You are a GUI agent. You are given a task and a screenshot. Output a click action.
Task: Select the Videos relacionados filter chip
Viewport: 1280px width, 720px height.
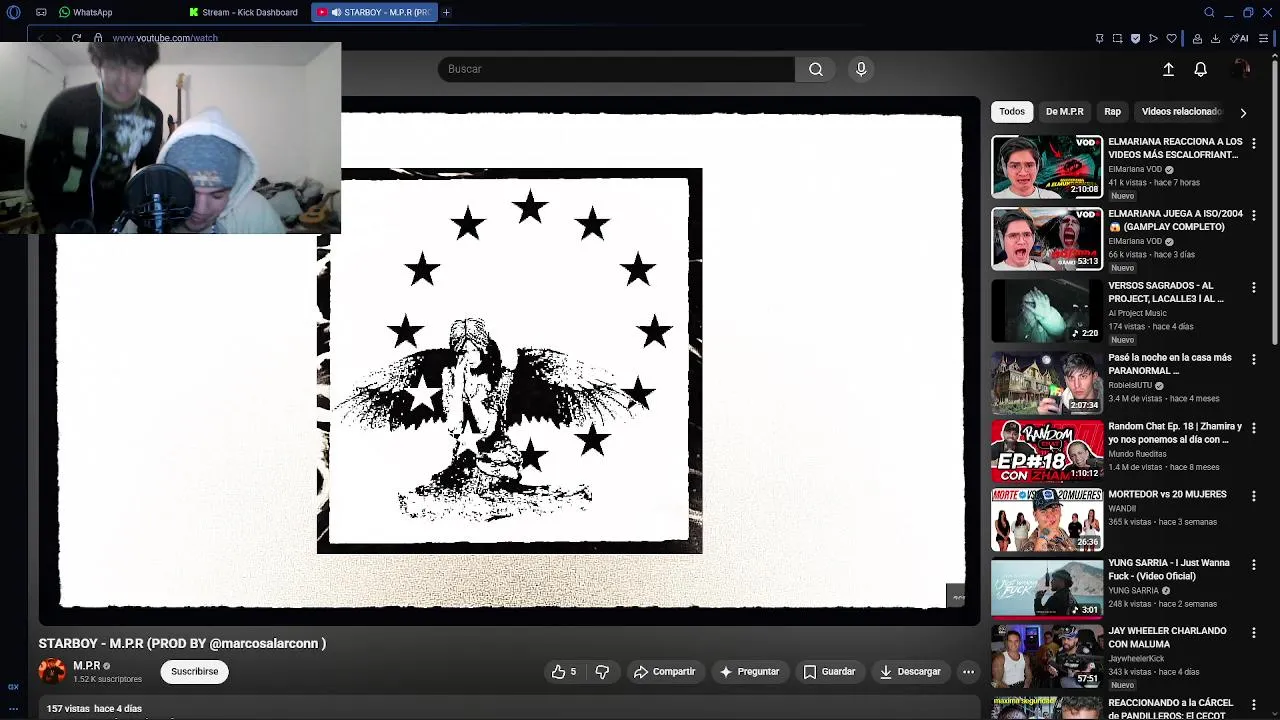(x=1181, y=112)
